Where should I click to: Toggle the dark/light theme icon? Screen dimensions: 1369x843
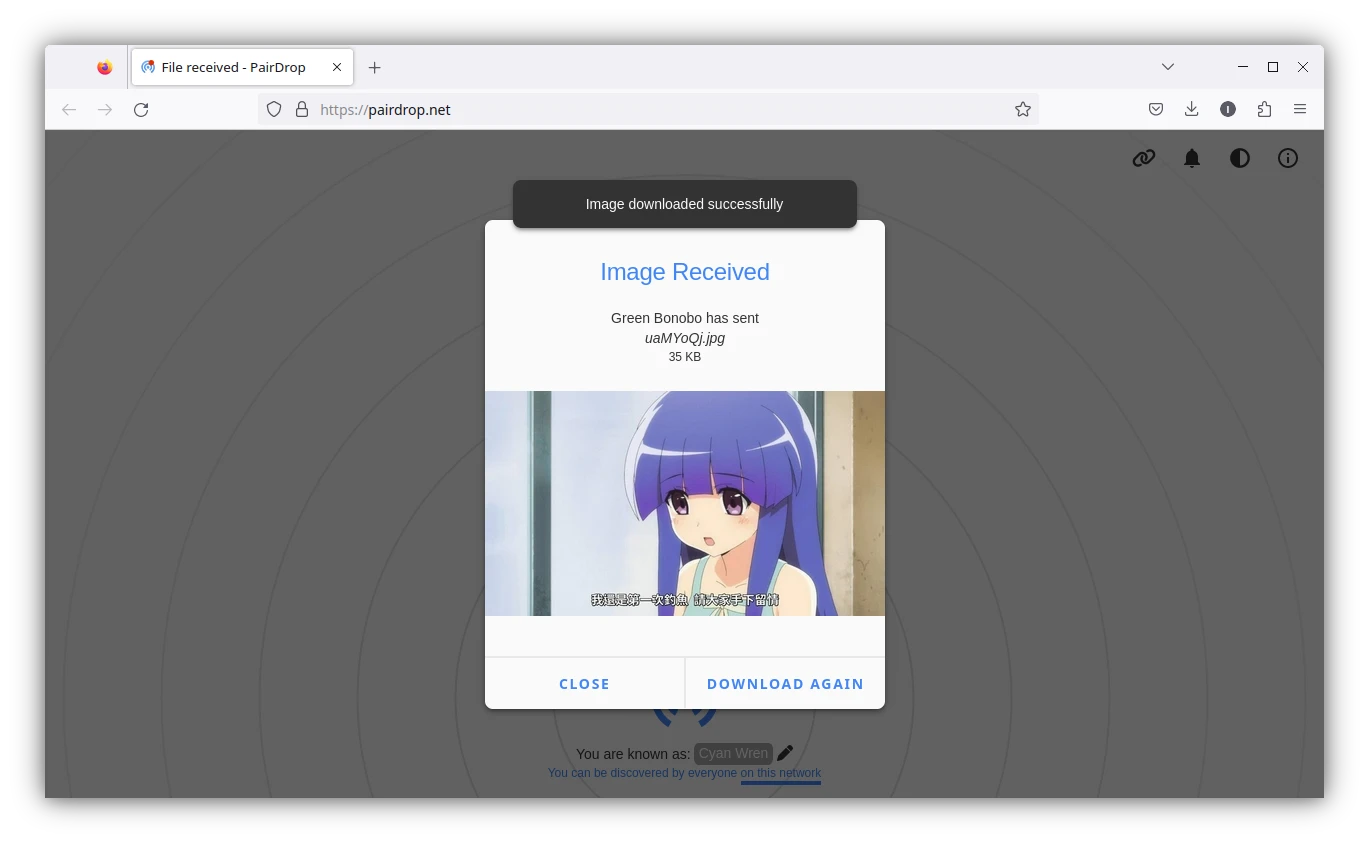pos(1240,158)
